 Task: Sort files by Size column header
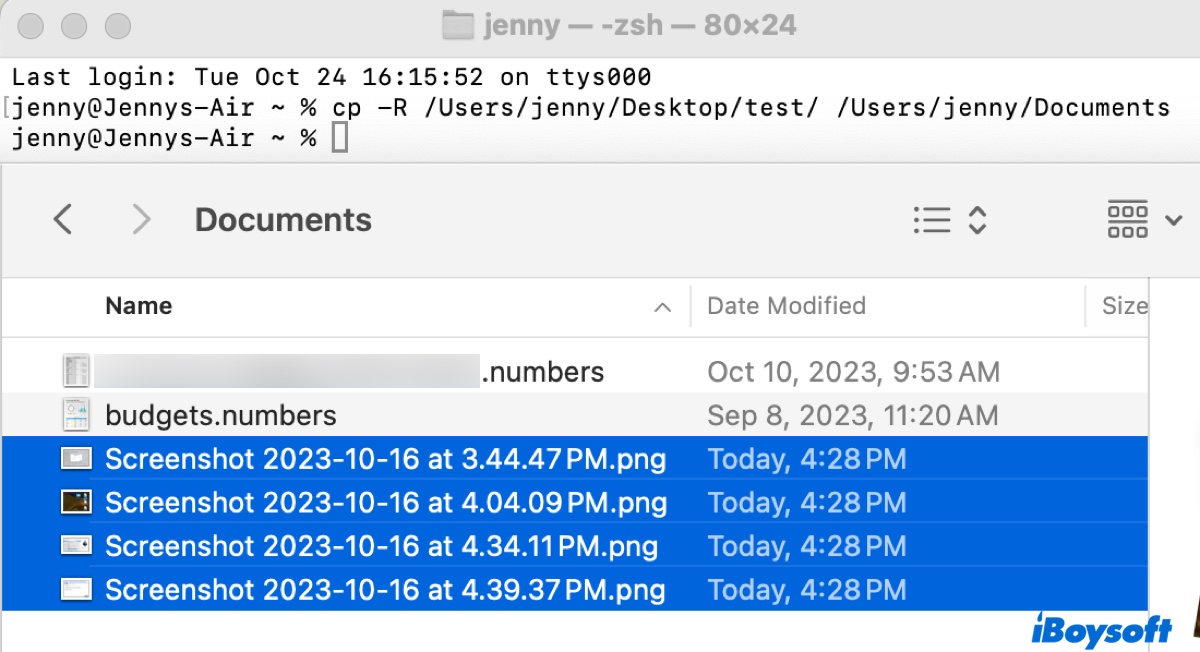[x=1124, y=306]
